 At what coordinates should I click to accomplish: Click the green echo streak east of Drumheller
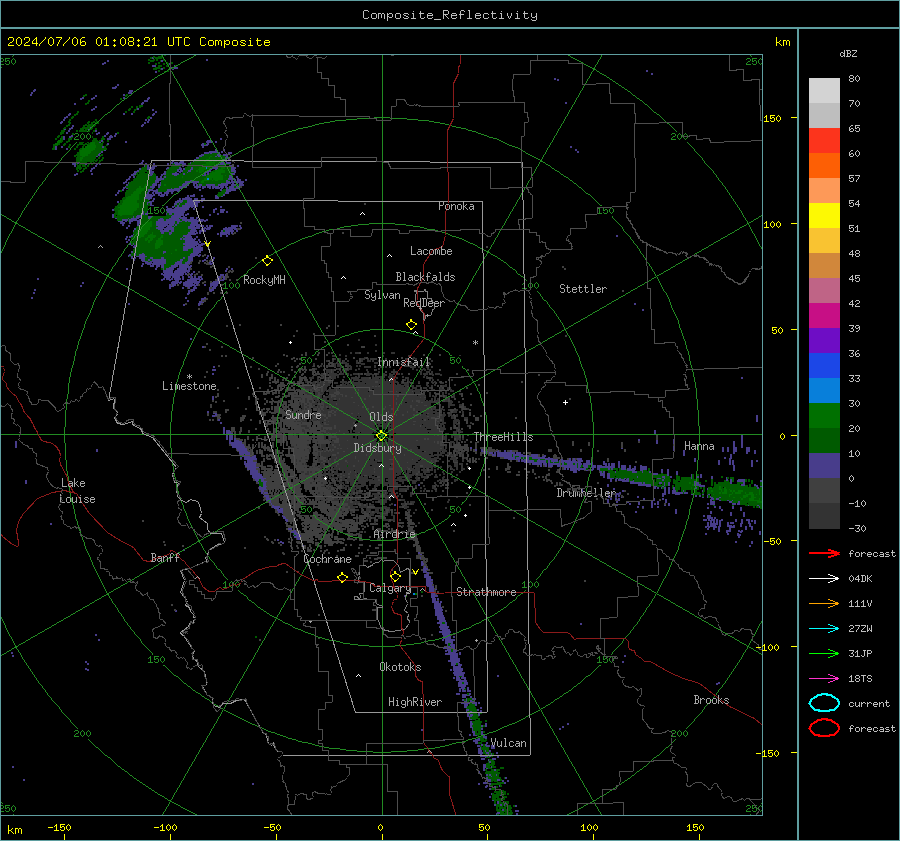pos(683,483)
